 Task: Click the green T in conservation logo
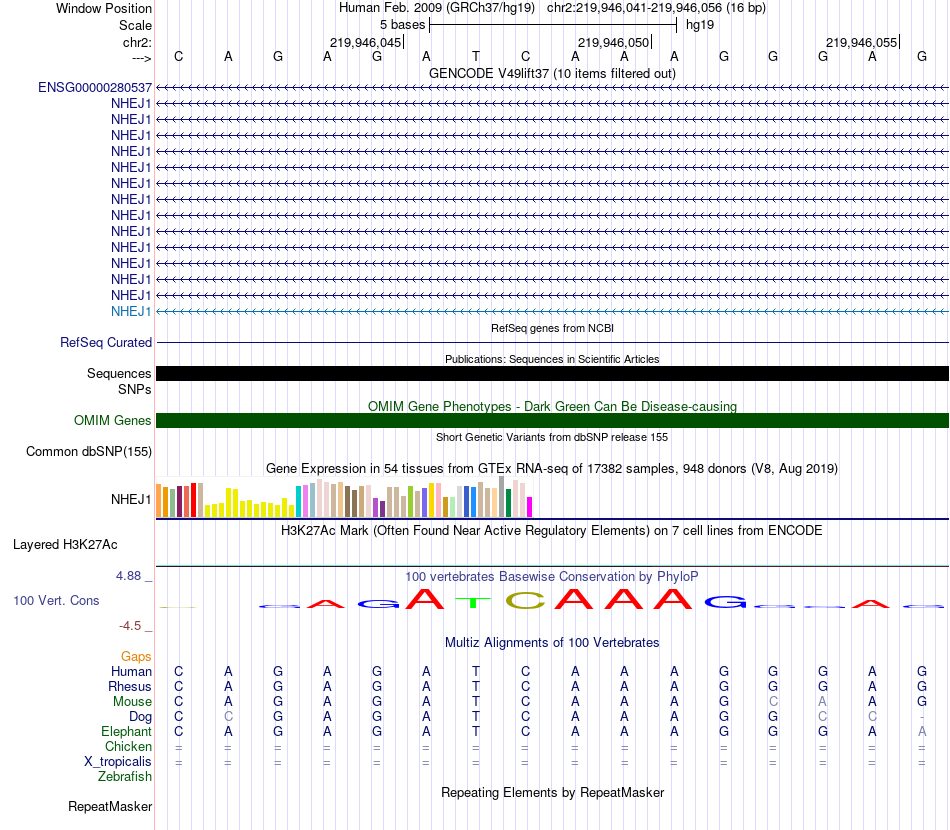(x=473, y=603)
